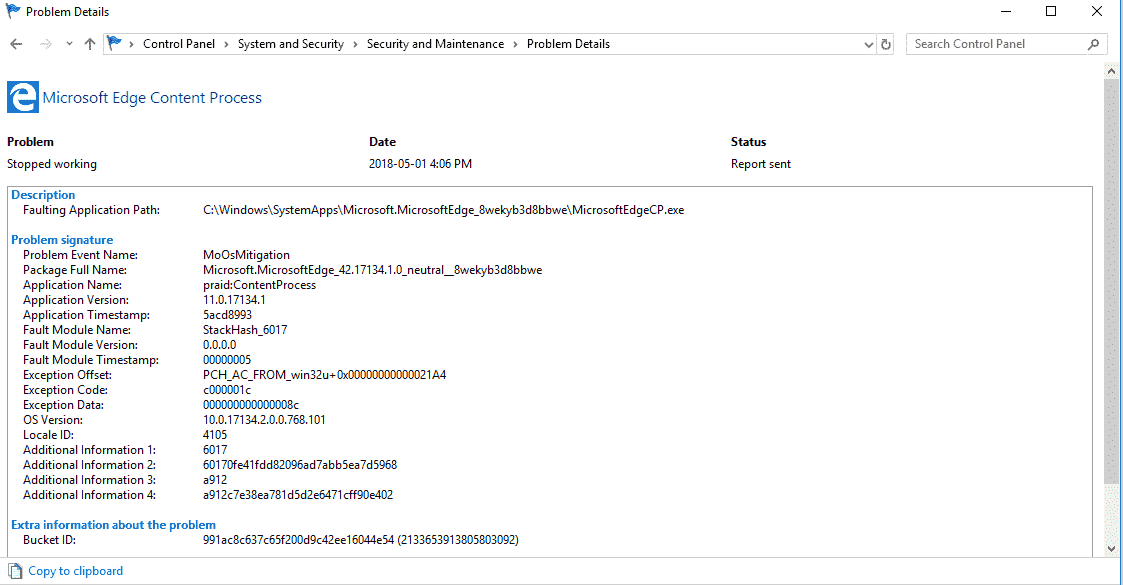This screenshot has height=585, width=1123.
Task: Refresh the Problem Details page
Action: coord(886,44)
